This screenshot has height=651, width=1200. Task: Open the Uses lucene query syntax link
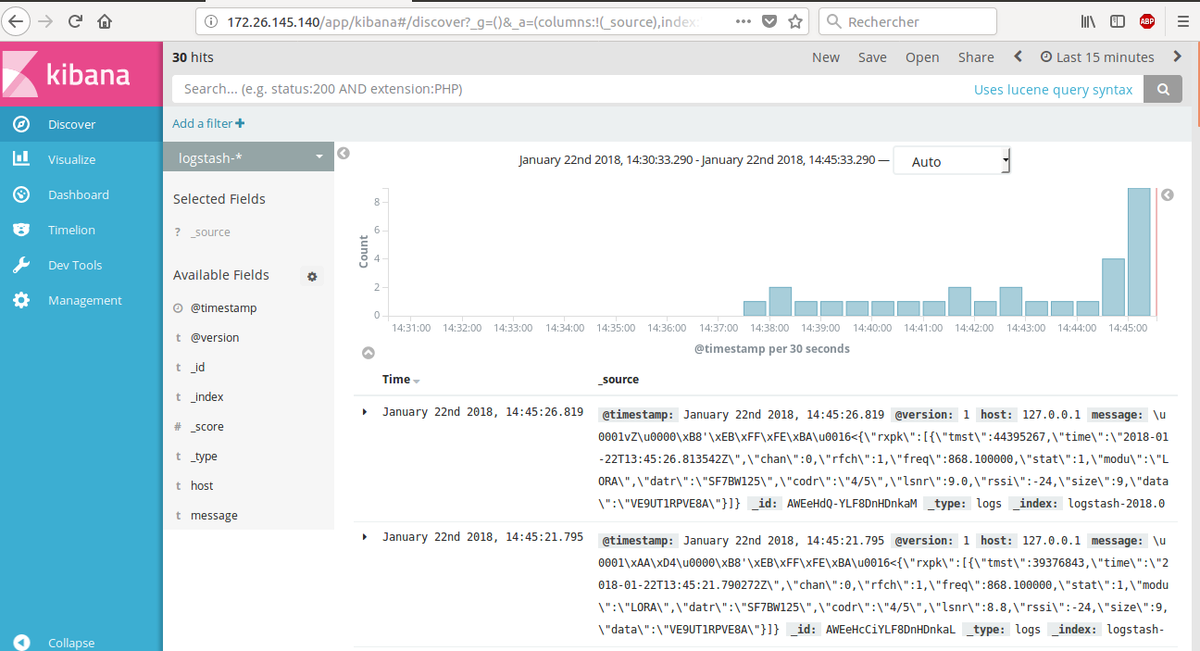click(x=1053, y=89)
